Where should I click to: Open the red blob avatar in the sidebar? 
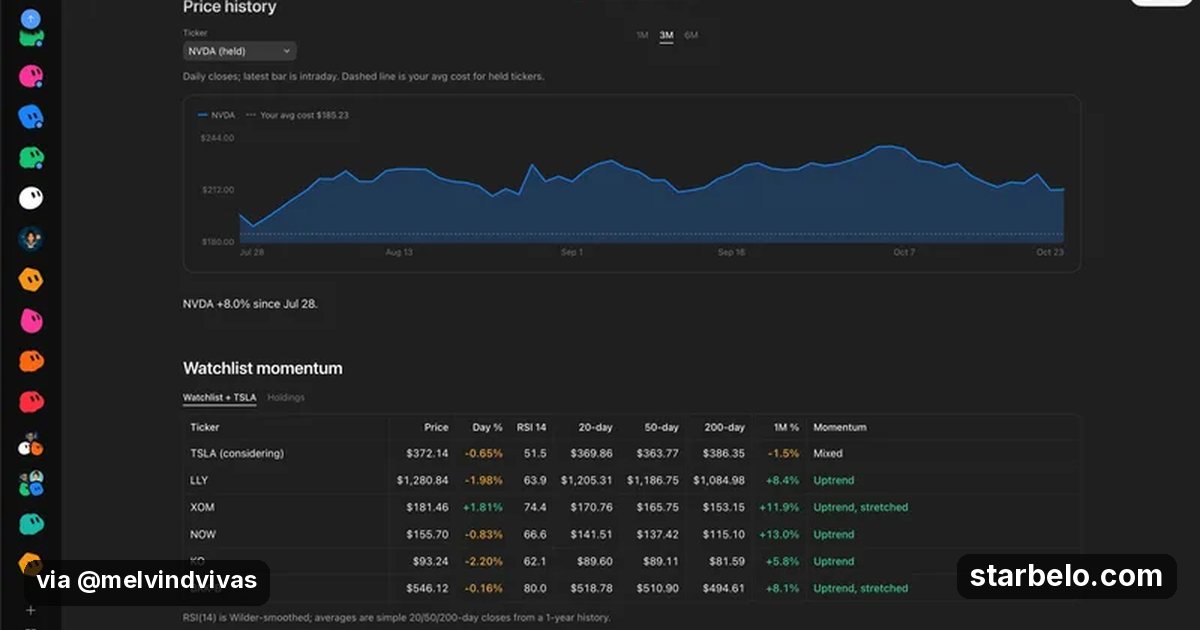[31, 402]
